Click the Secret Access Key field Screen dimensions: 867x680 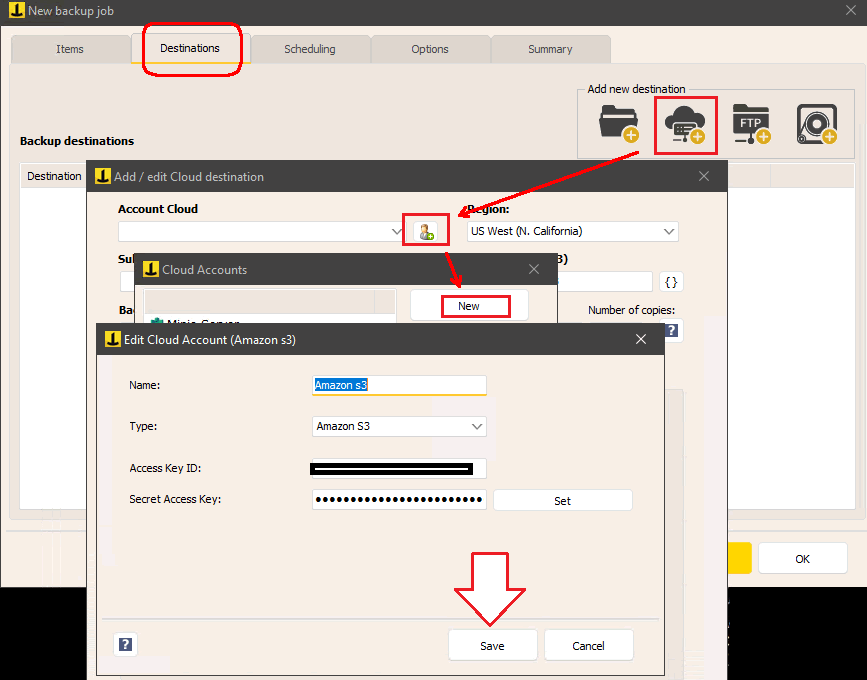point(399,499)
